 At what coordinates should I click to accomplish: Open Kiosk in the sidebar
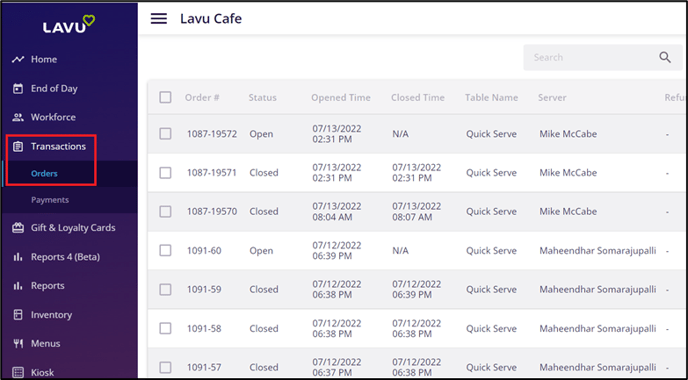43,373
